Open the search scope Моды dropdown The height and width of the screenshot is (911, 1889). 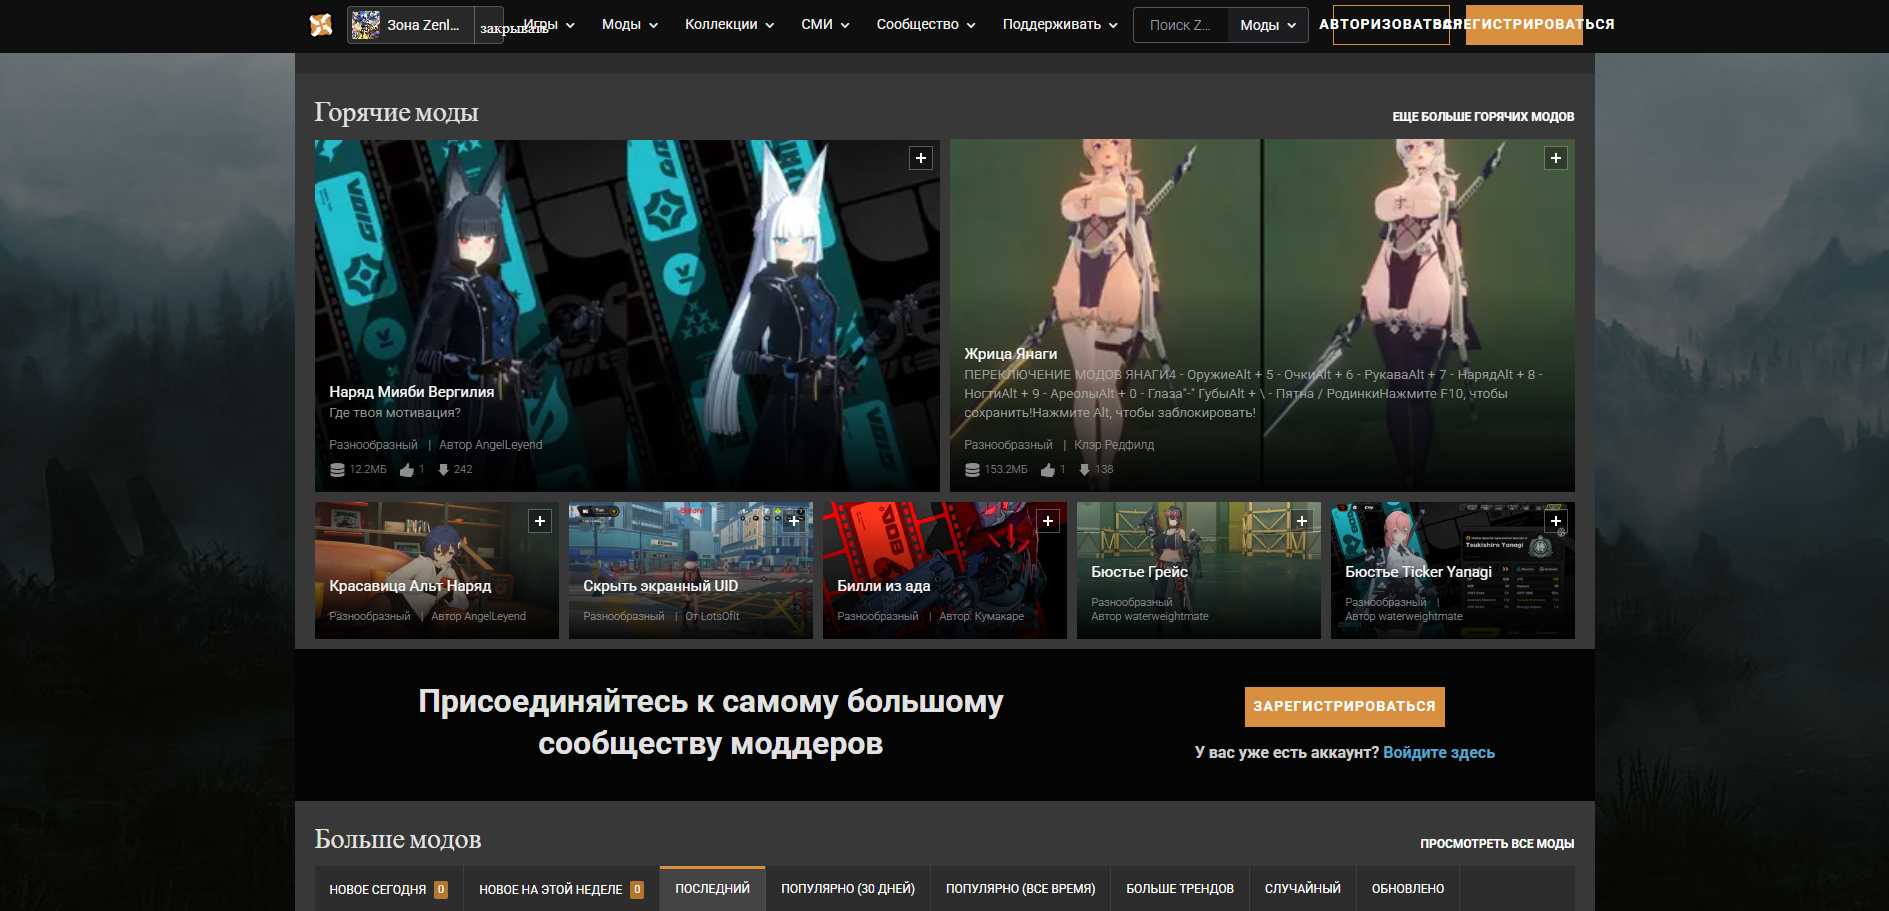pyautogui.click(x=1268, y=25)
